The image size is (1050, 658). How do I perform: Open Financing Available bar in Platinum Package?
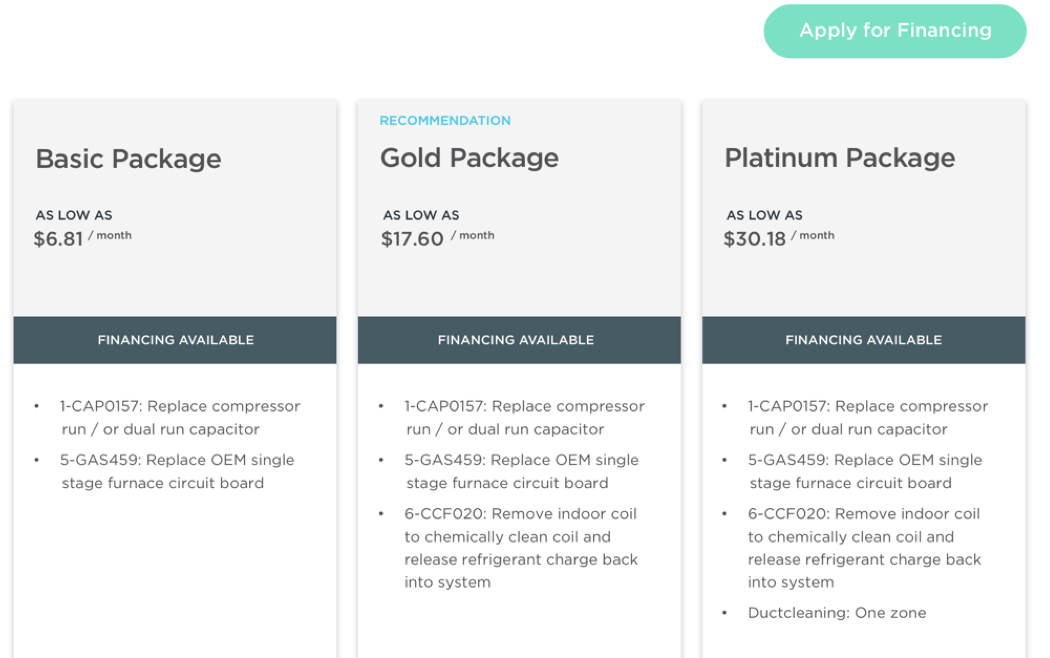click(x=863, y=340)
